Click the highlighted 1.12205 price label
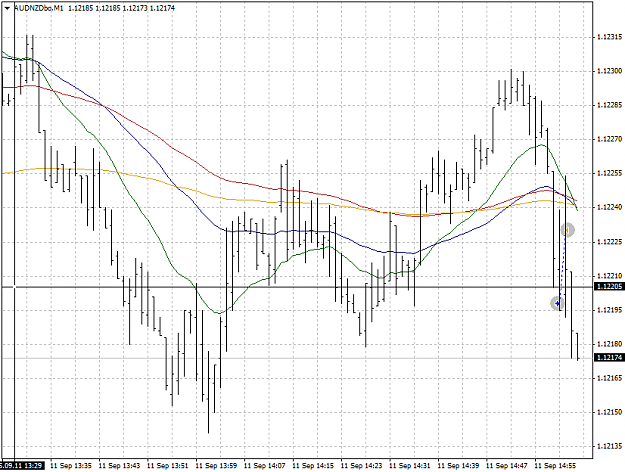This screenshot has width=625, height=472. point(609,286)
